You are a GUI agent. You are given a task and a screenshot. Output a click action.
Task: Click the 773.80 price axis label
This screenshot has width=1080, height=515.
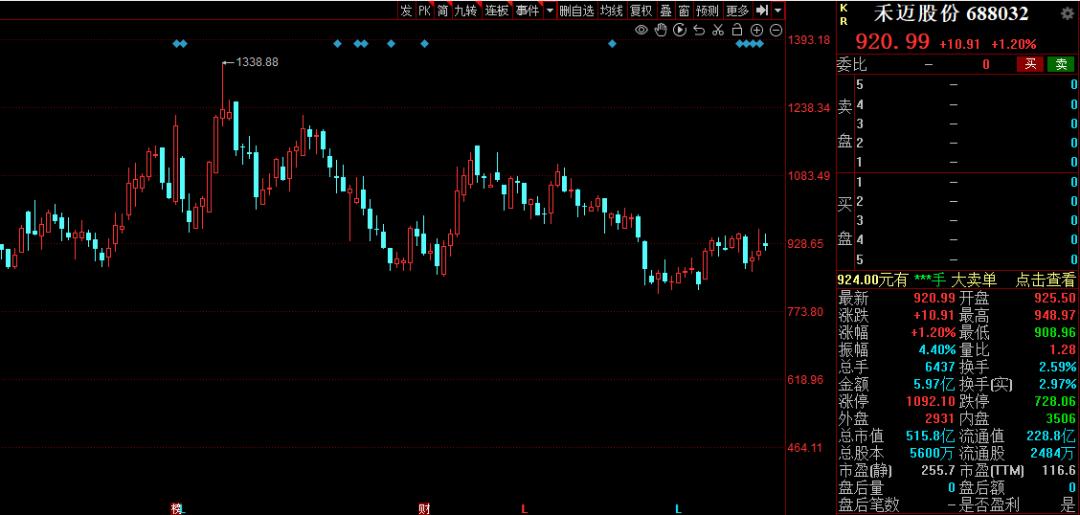[x=806, y=312]
